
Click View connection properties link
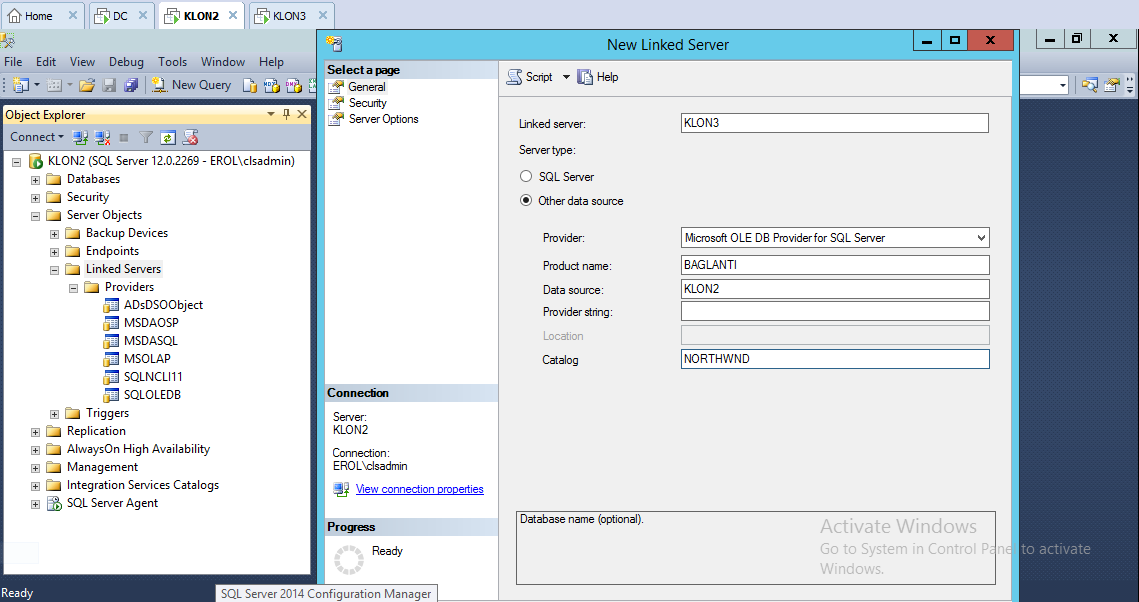[419, 490]
